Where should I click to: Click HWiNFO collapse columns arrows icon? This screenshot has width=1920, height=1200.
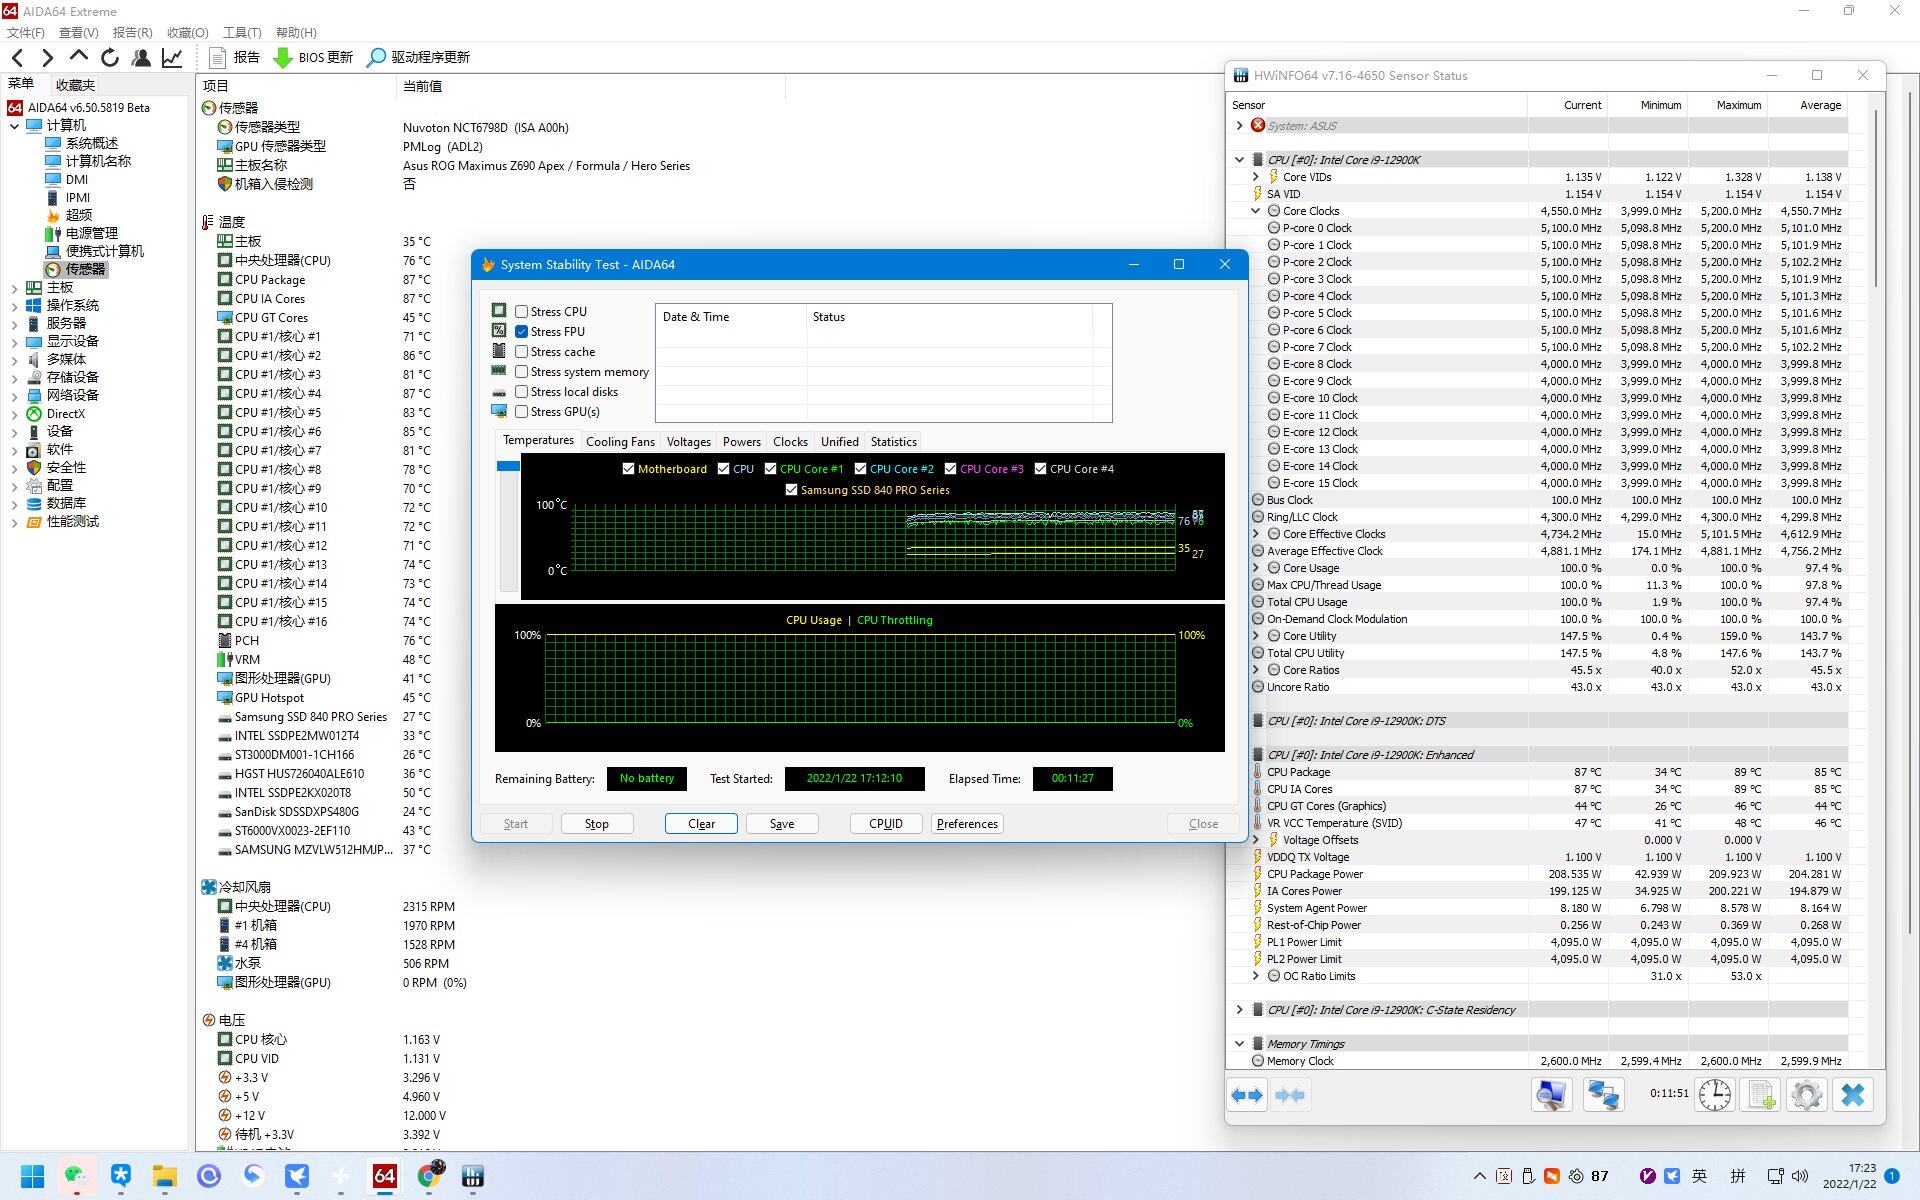(x=1290, y=1095)
